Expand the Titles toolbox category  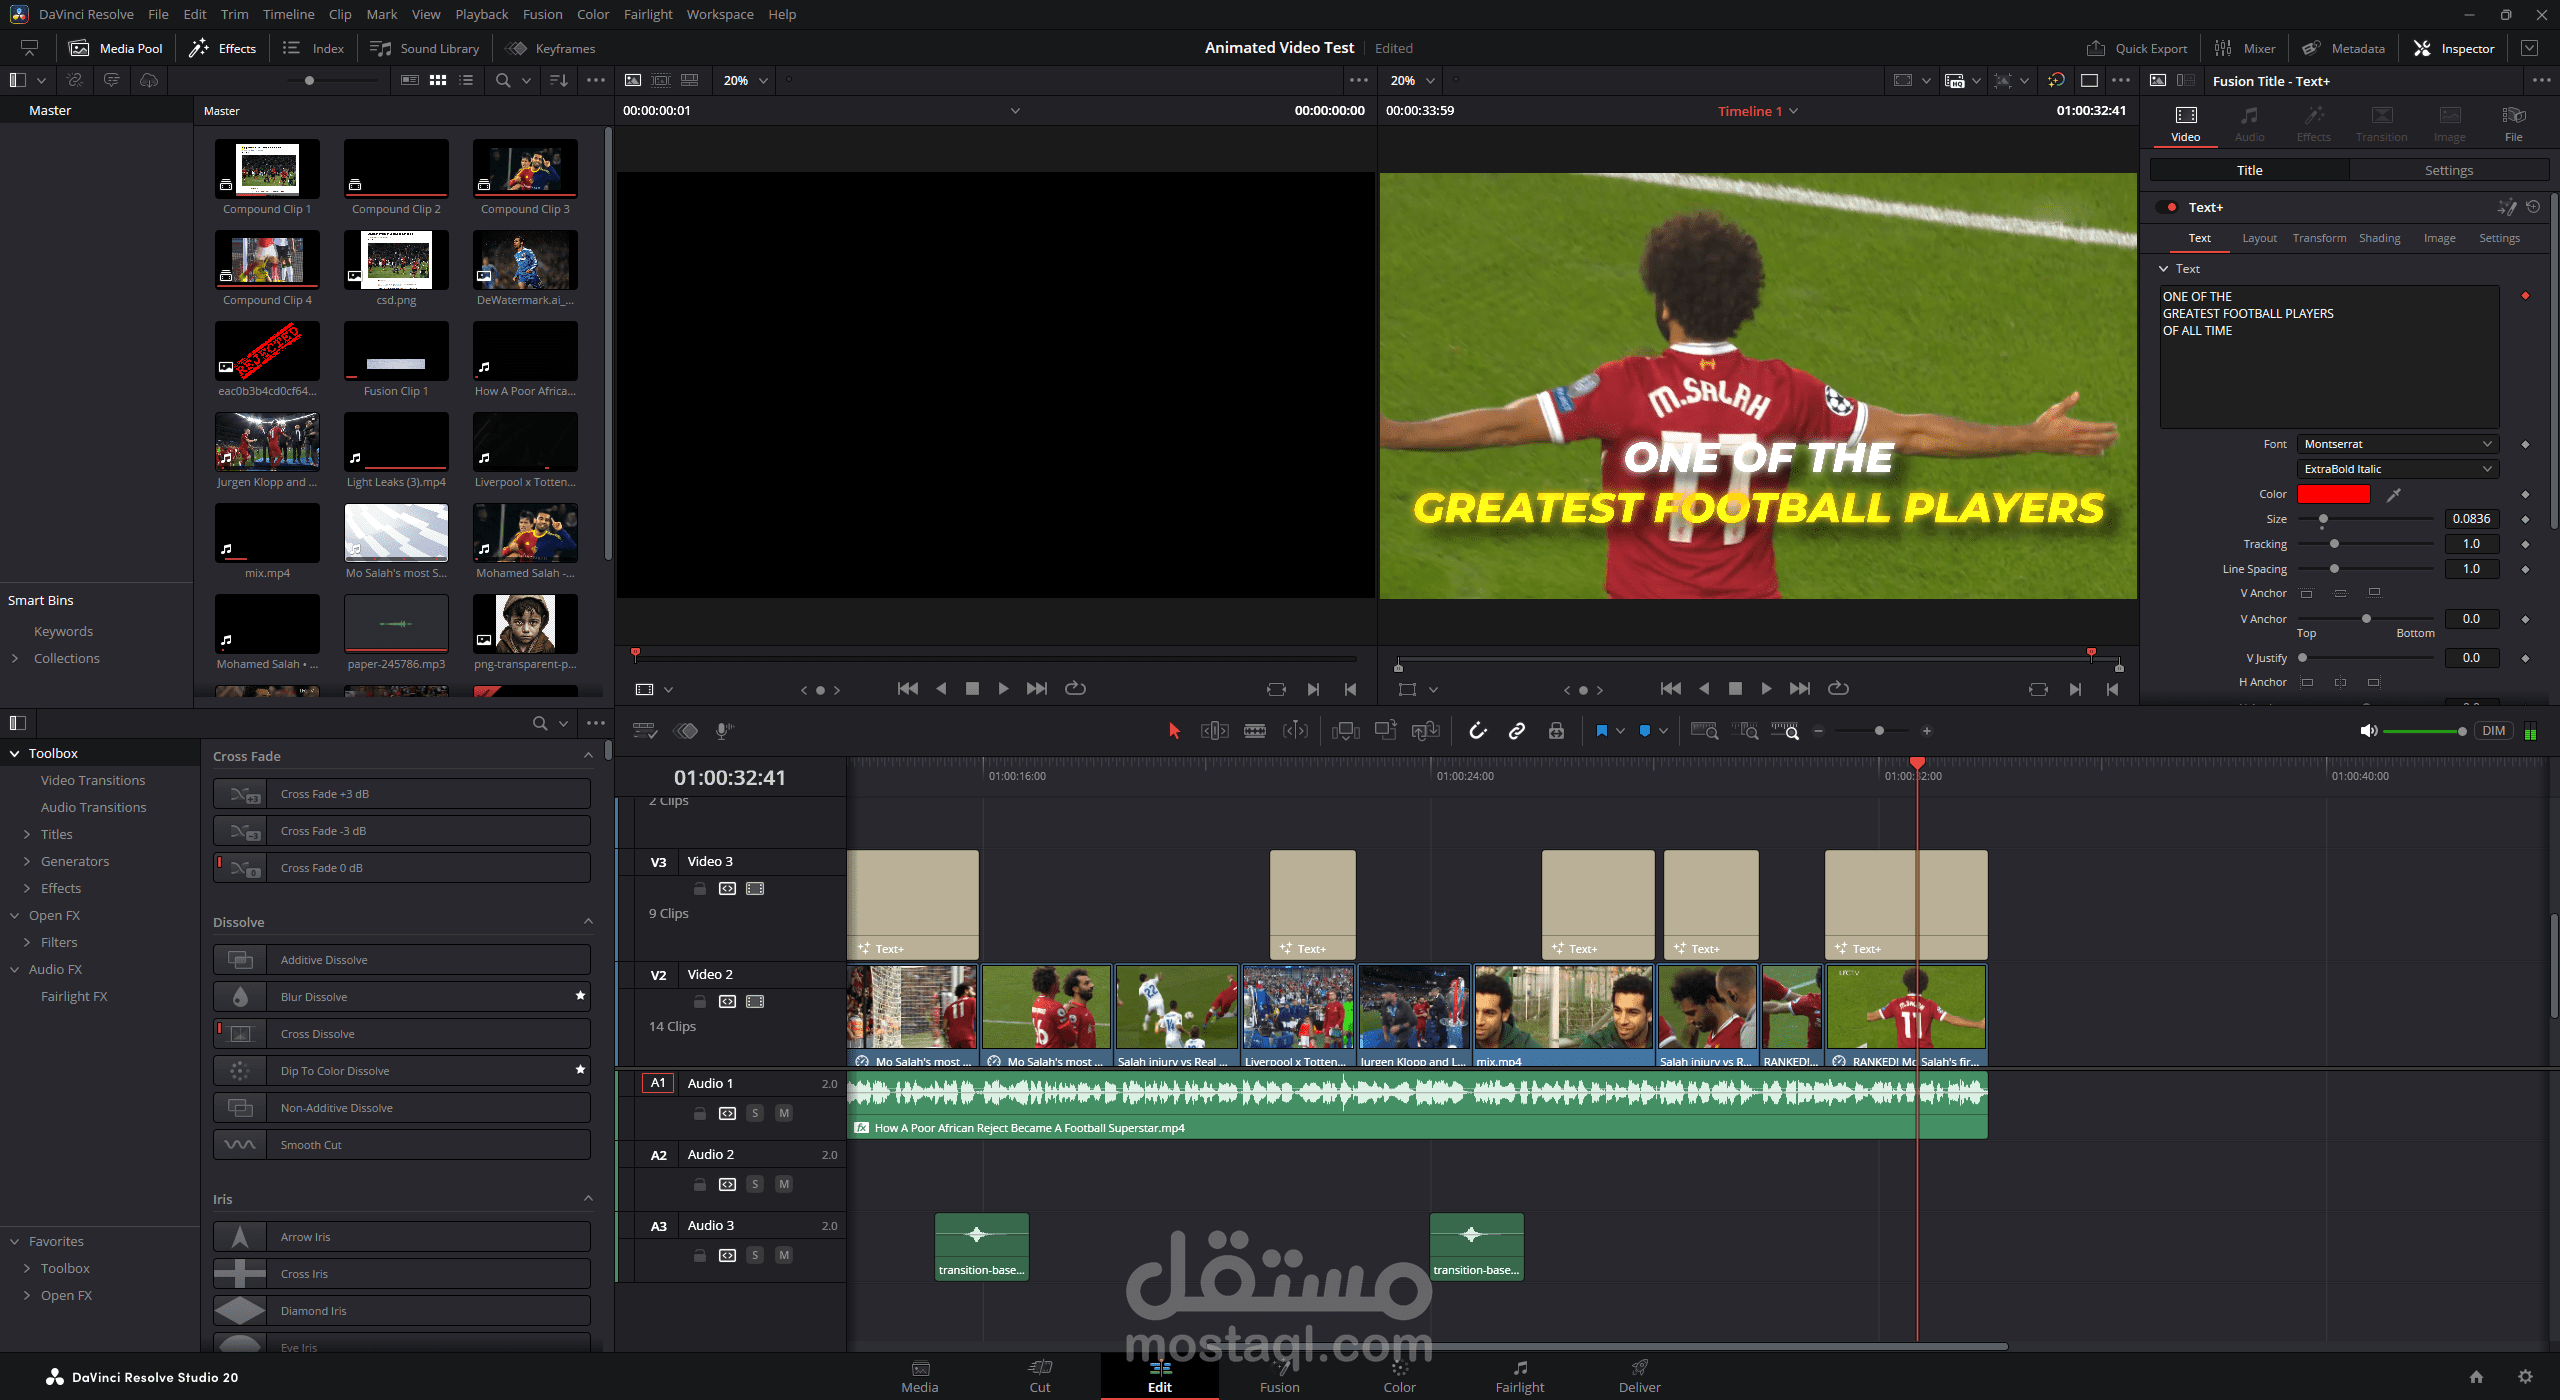click(27, 834)
